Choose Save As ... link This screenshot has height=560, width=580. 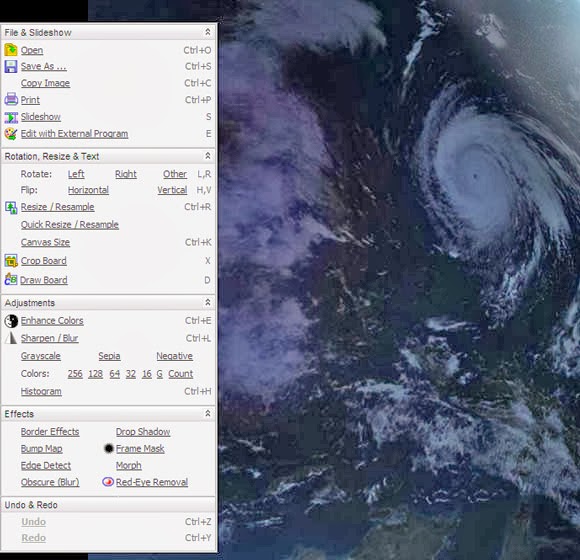[43, 67]
